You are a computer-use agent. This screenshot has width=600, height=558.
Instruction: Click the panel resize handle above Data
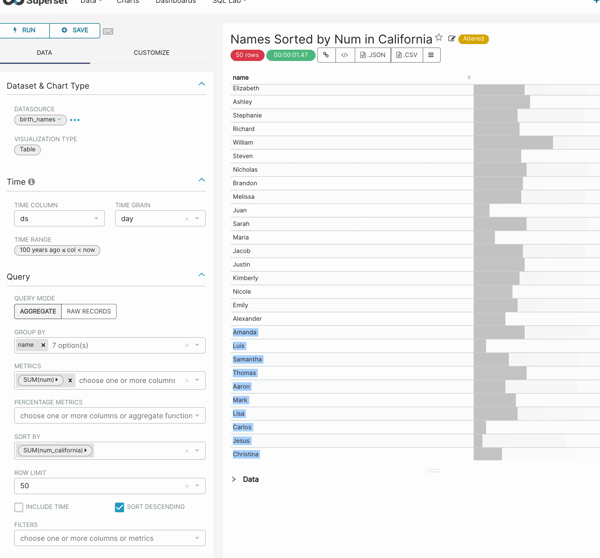click(434, 471)
